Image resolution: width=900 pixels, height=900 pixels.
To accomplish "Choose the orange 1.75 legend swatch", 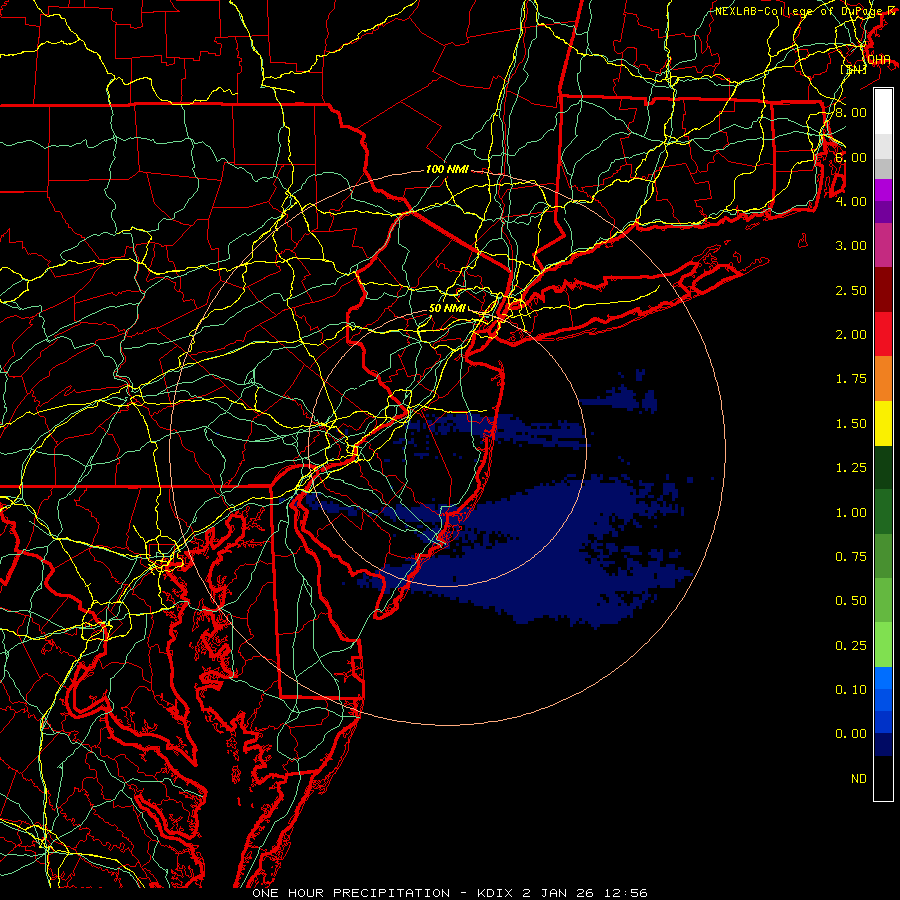I will tap(883, 379).
